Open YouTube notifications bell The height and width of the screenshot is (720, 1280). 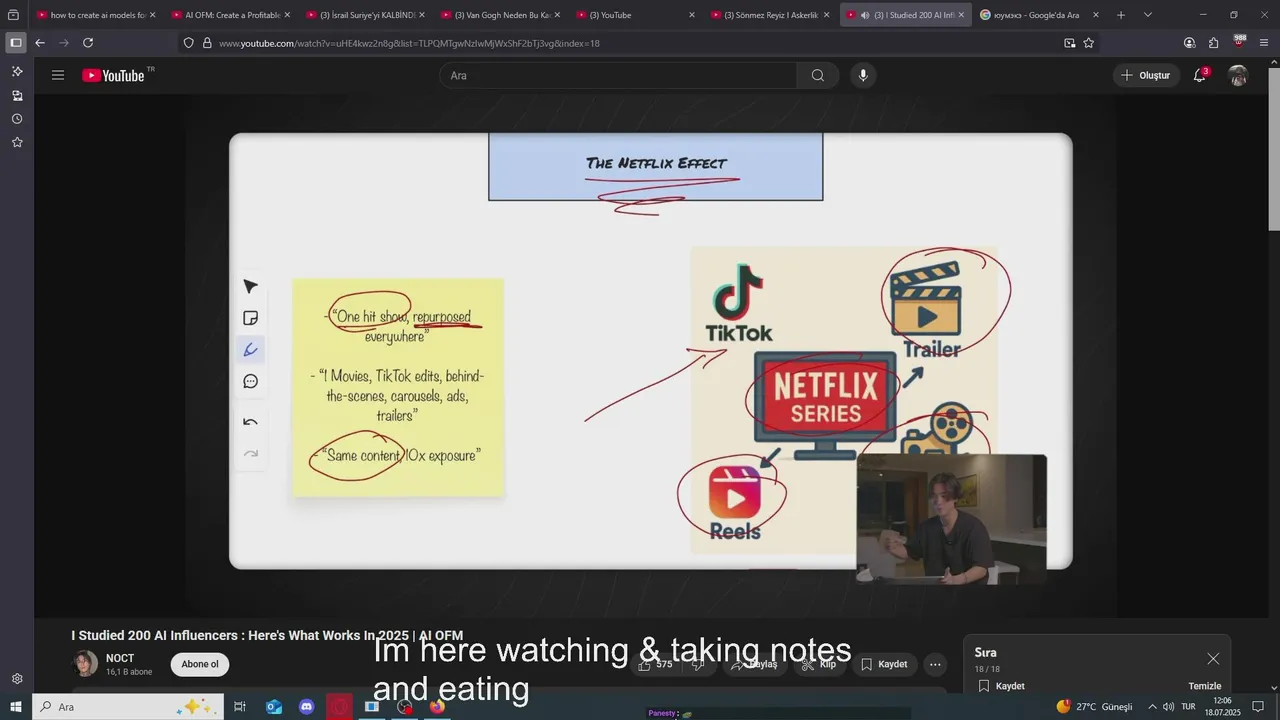point(1199,75)
